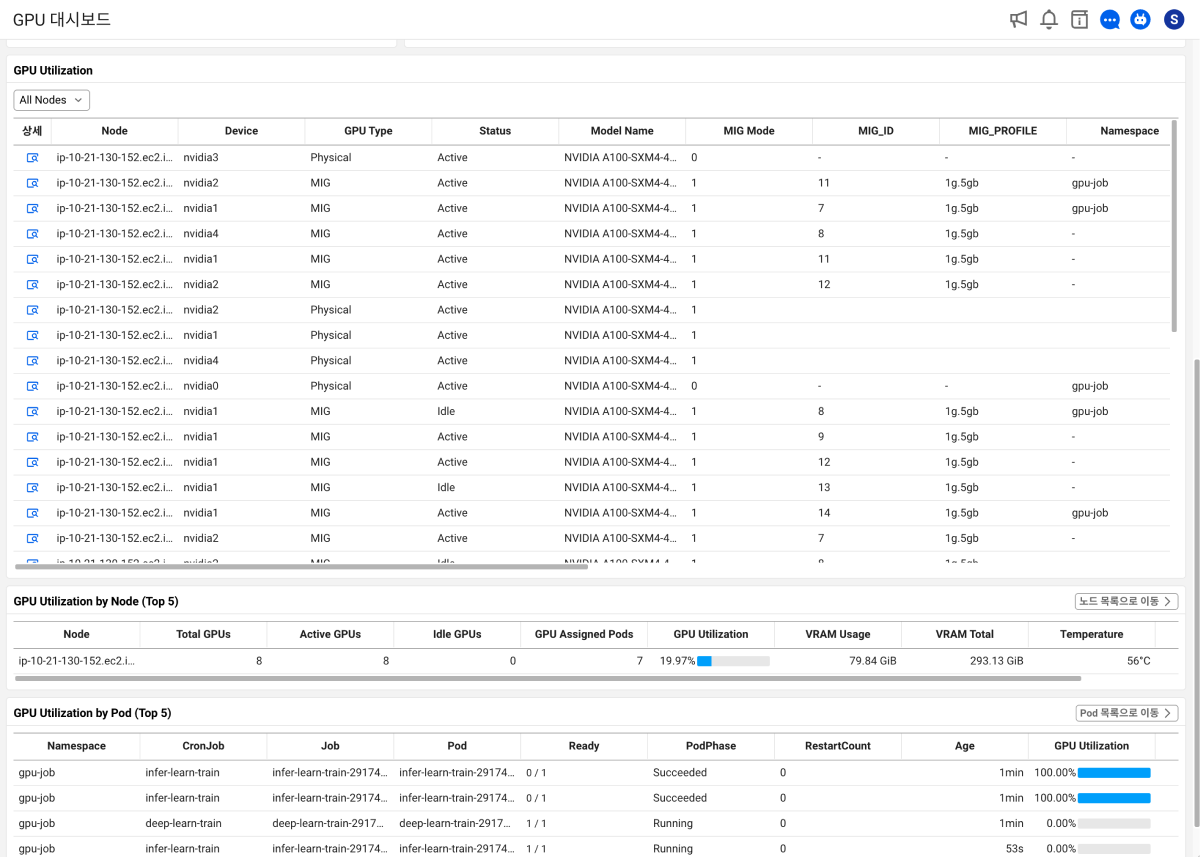Open detail icon for nvidia2 MIG_ID 7 row
The height and width of the screenshot is (857, 1200).
coord(32,538)
